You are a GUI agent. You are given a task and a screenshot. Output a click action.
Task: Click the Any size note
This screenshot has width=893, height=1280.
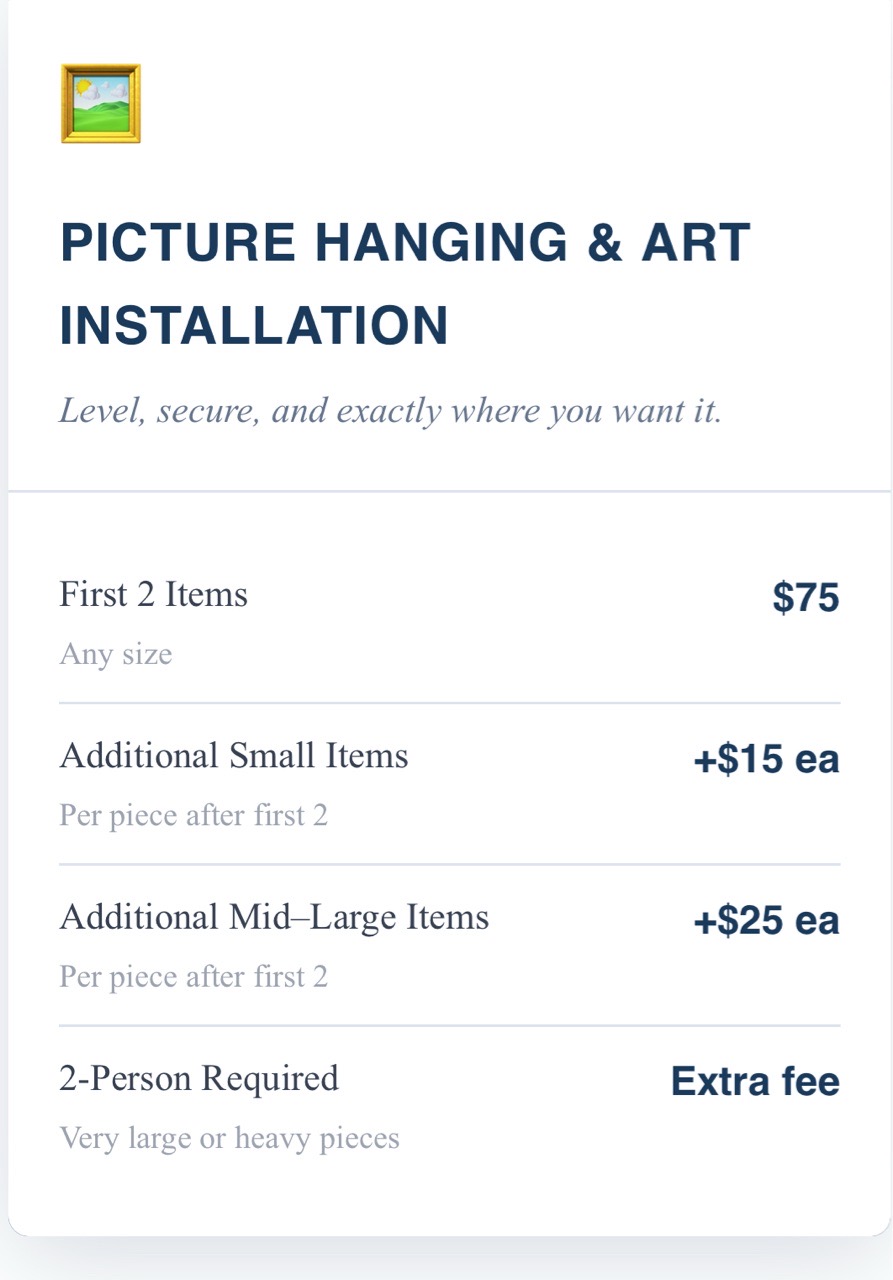[116, 654]
